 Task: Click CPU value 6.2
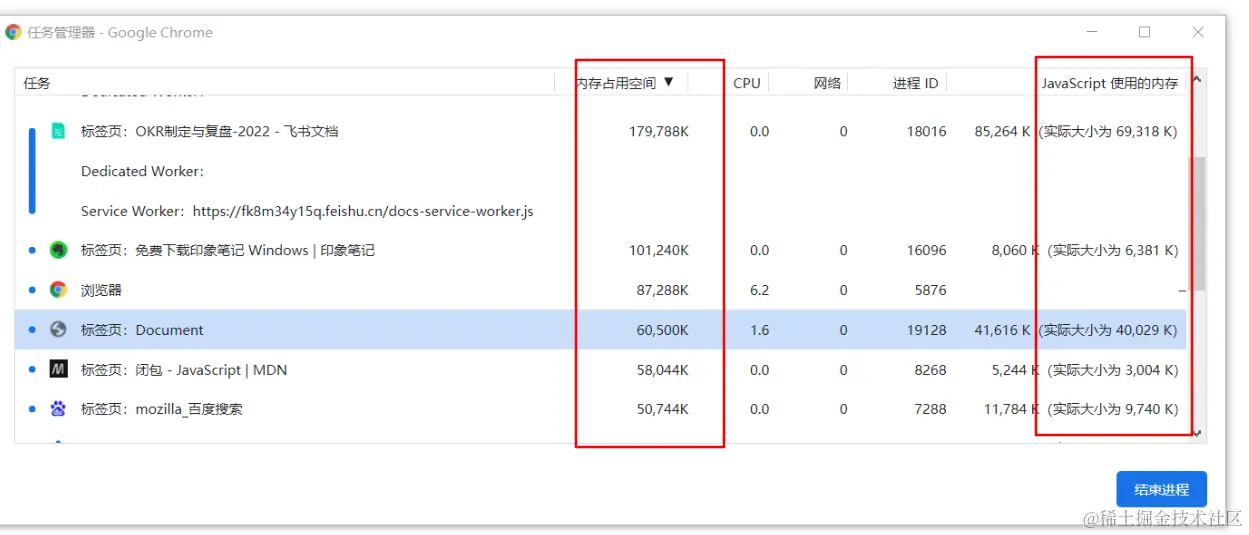click(759, 290)
